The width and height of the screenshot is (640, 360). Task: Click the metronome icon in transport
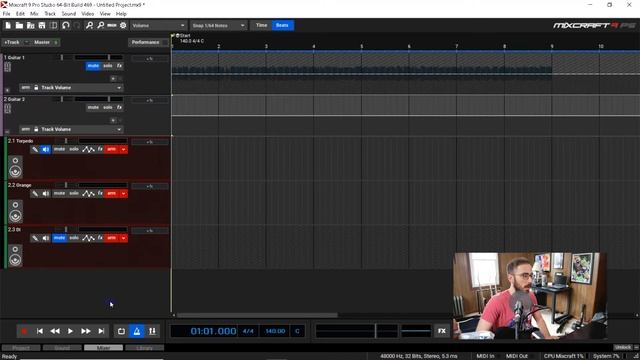tap(137, 331)
